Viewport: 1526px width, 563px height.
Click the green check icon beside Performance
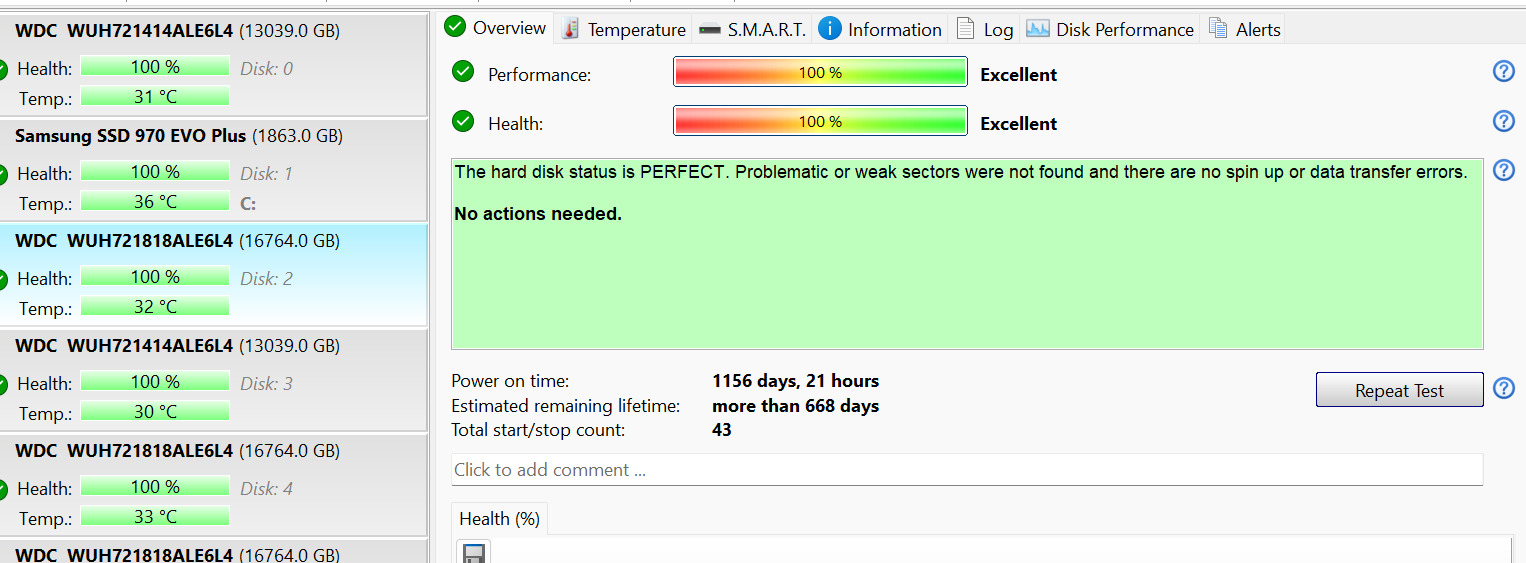click(463, 72)
